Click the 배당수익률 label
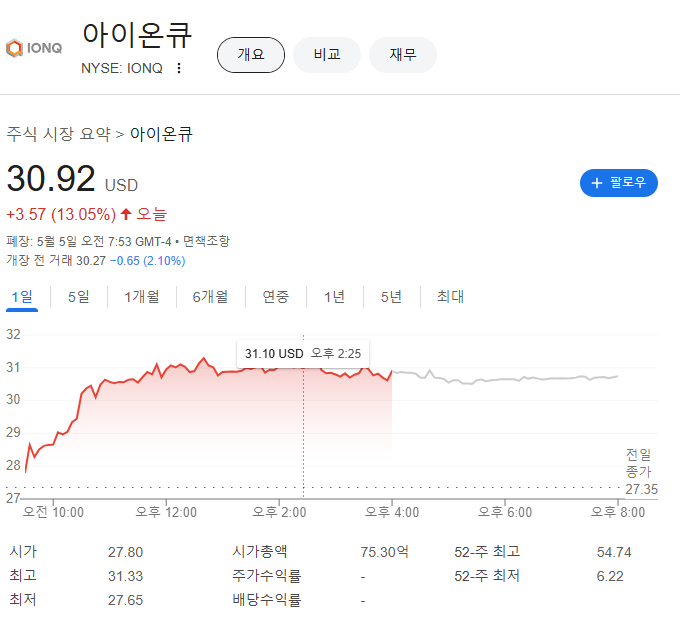This screenshot has height=621, width=680. [266, 600]
